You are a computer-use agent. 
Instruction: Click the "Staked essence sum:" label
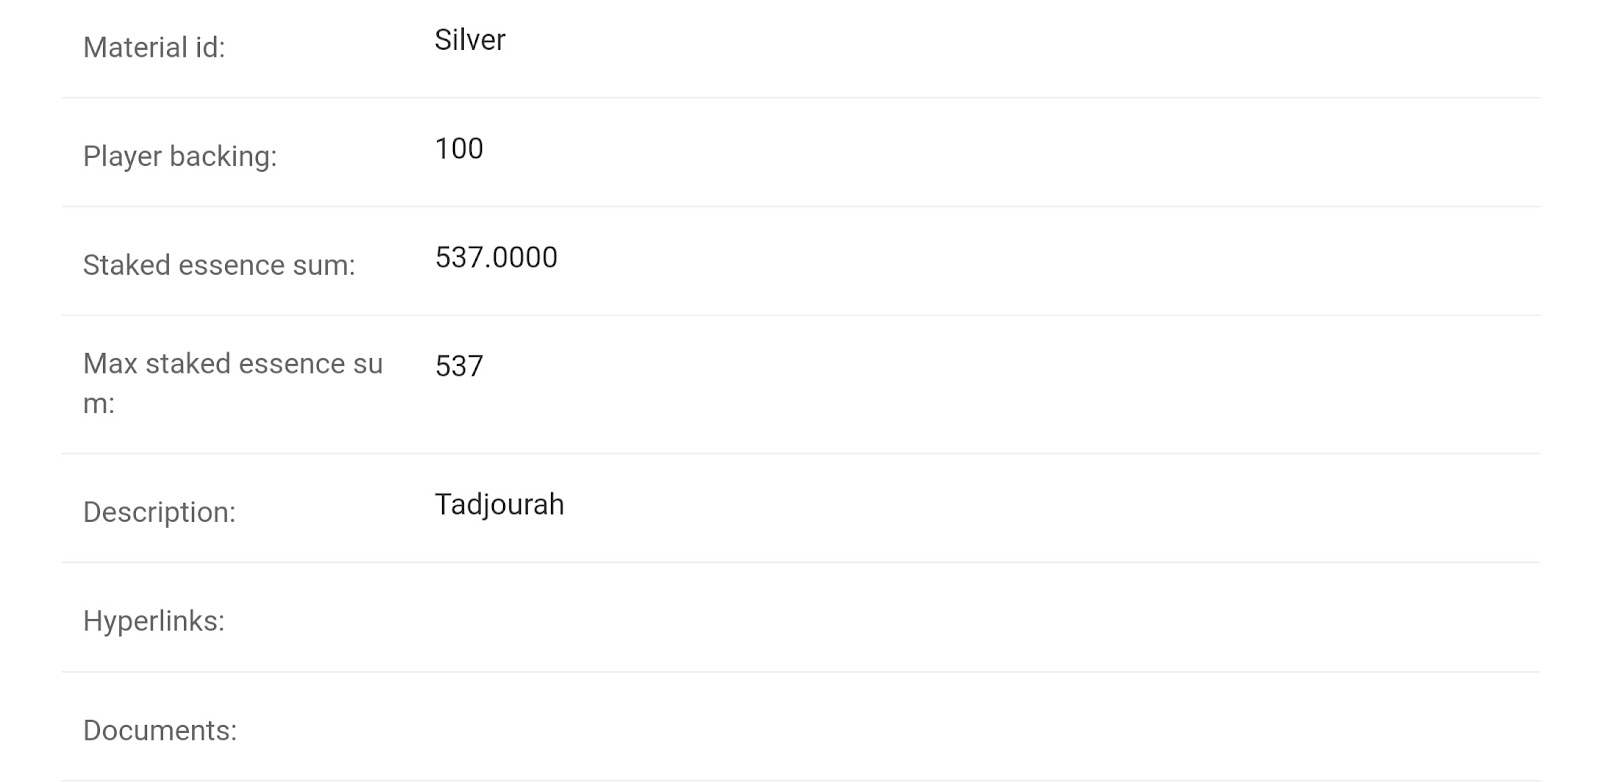[219, 266]
